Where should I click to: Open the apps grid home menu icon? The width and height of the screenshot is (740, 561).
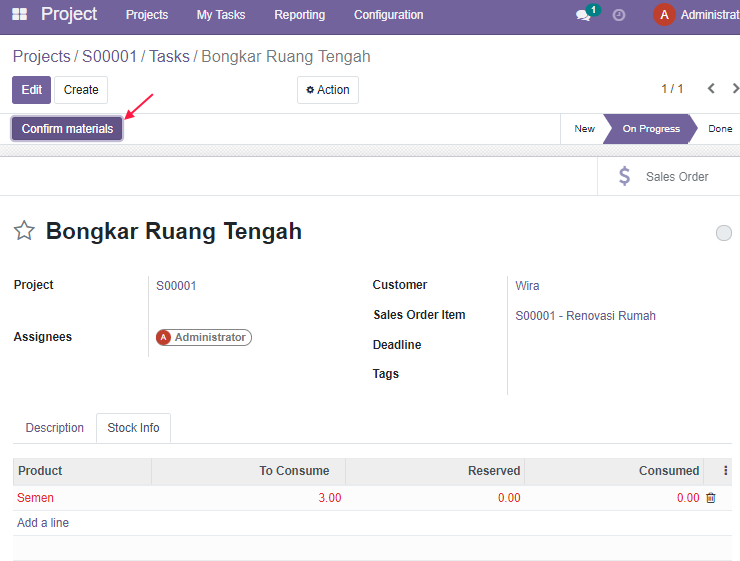pos(19,14)
